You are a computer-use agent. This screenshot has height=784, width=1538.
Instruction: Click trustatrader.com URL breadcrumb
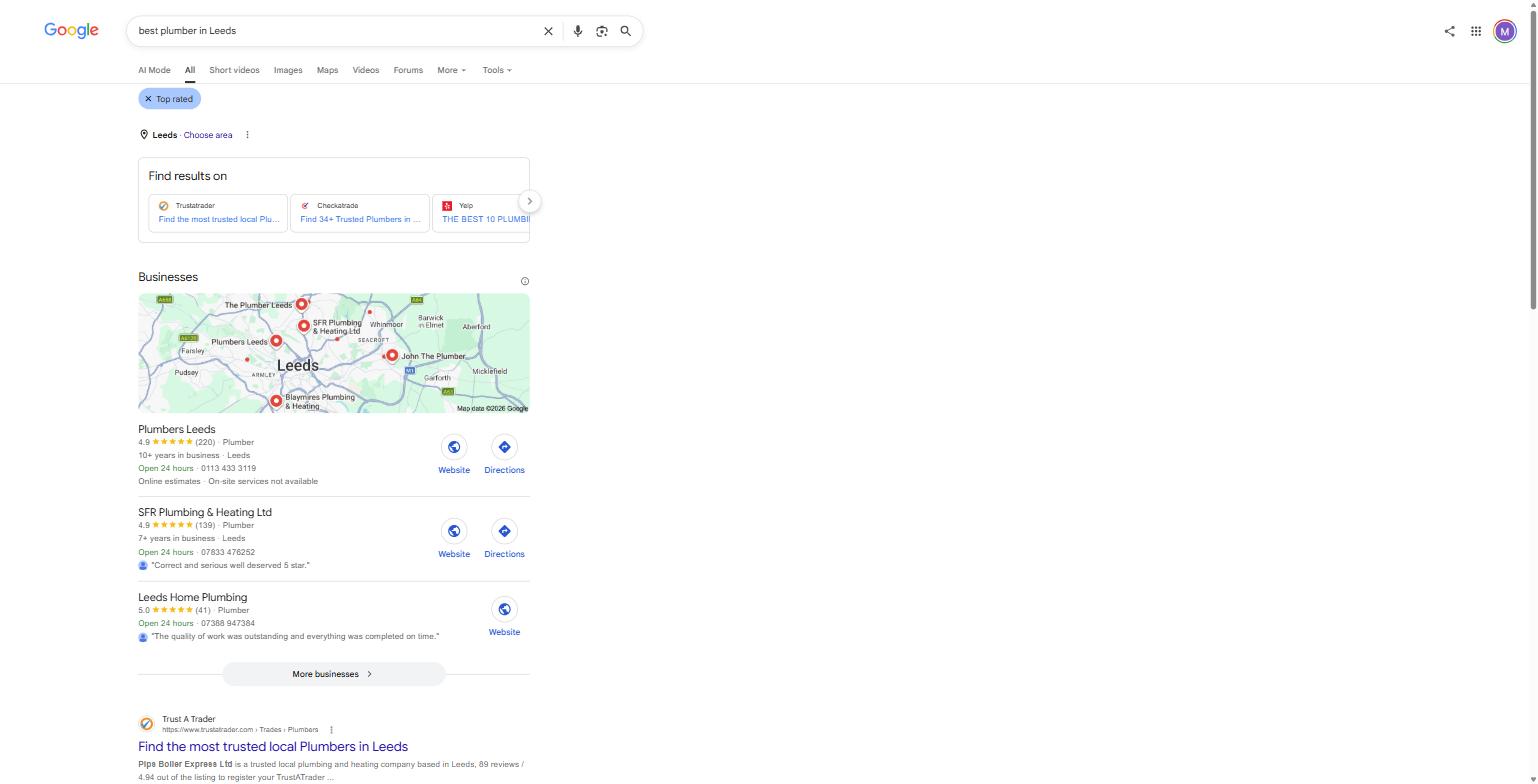[240, 730]
